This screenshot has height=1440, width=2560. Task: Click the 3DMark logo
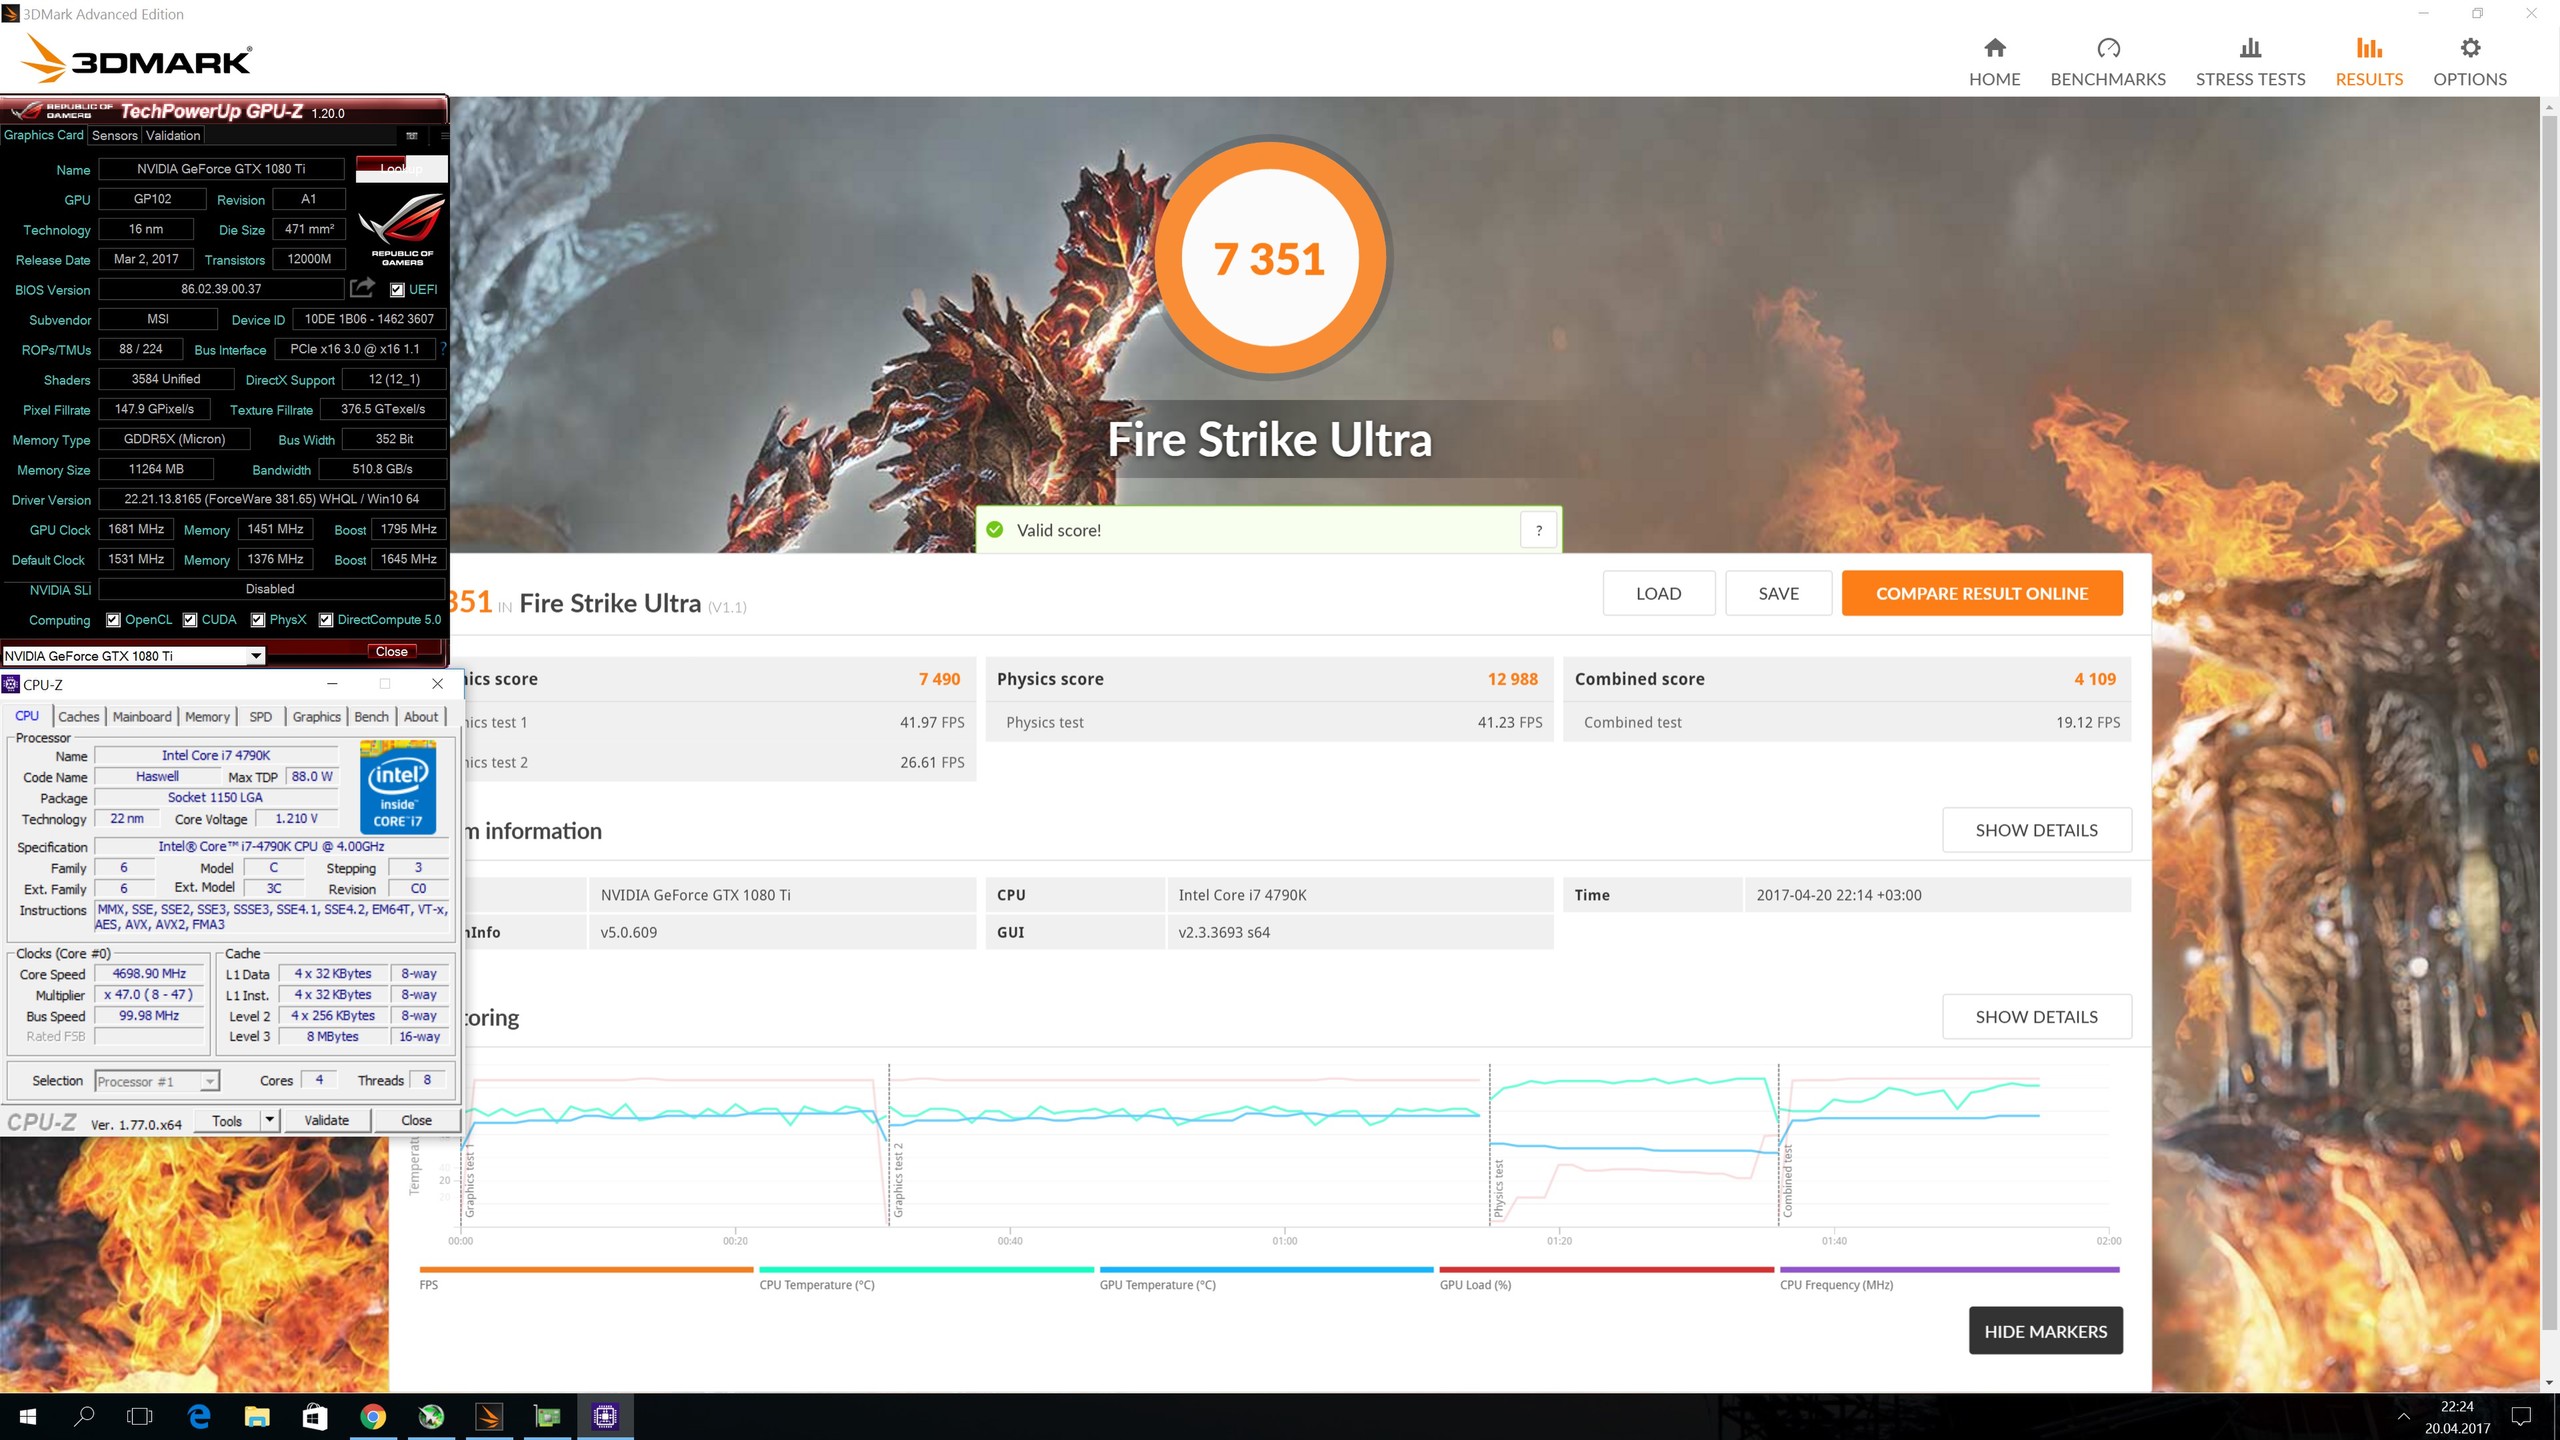coord(137,58)
